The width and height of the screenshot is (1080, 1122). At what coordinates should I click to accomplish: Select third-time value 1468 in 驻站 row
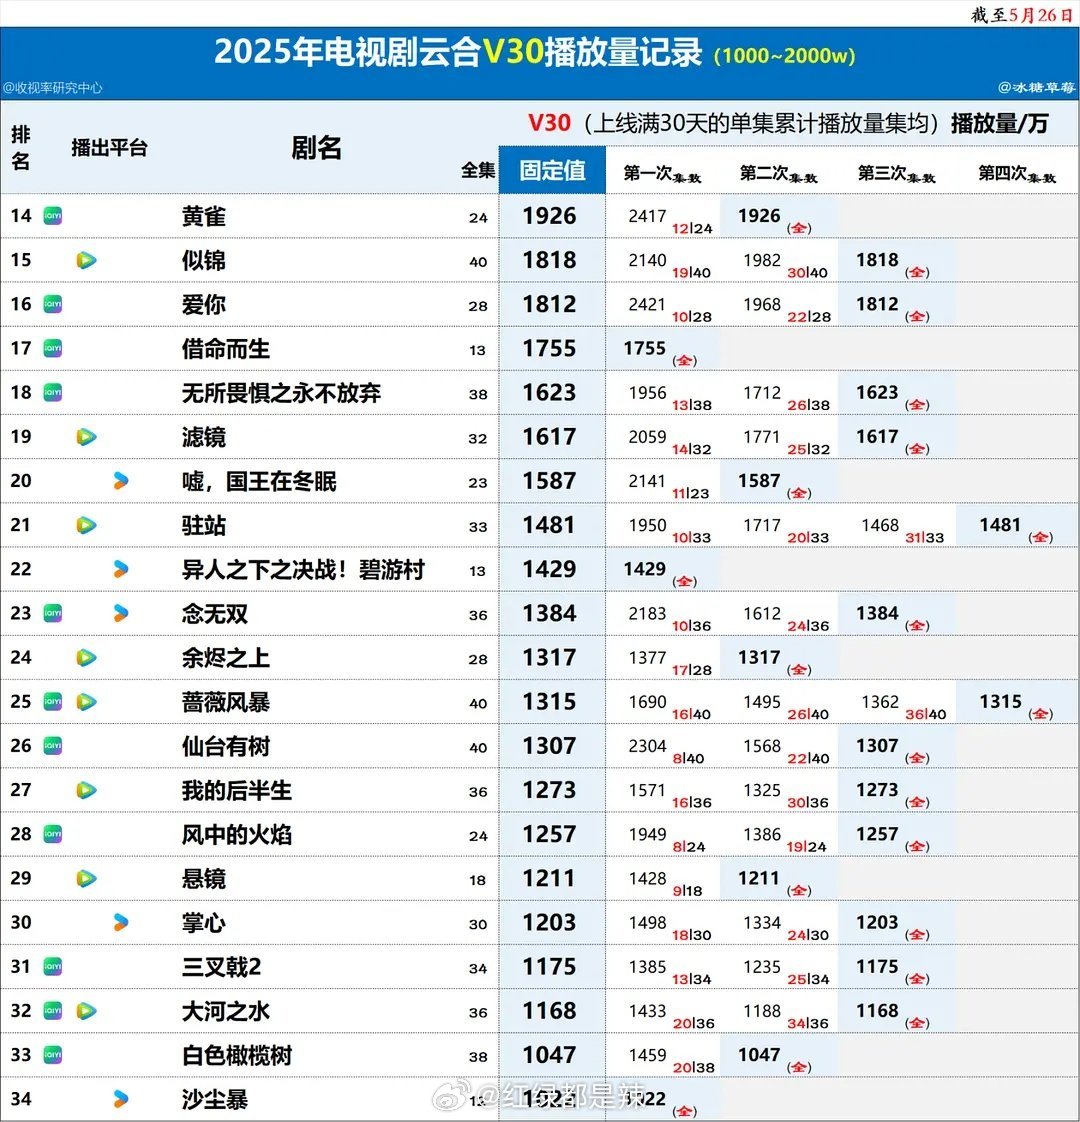pyautogui.click(x=880, y=526)
